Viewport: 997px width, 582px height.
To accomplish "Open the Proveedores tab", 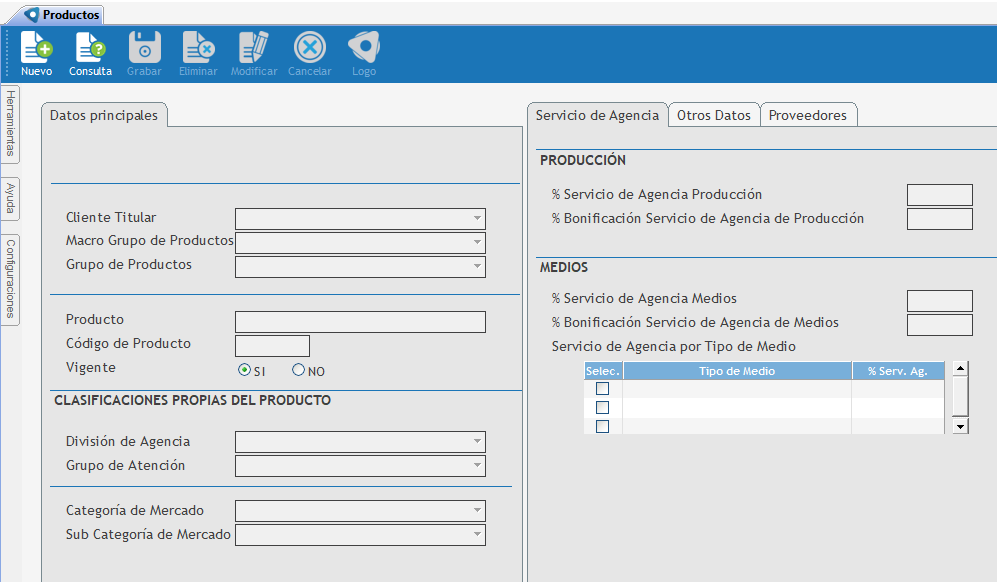I will point(807,115).
